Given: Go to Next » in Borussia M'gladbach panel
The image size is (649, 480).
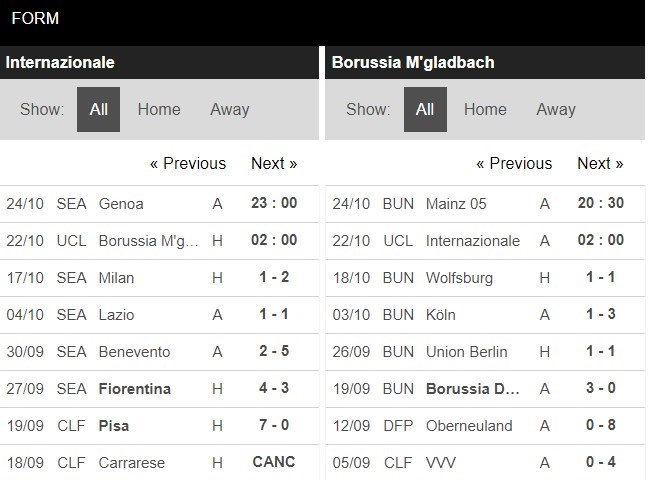Looking at the screenshot, I should (600, 163).
